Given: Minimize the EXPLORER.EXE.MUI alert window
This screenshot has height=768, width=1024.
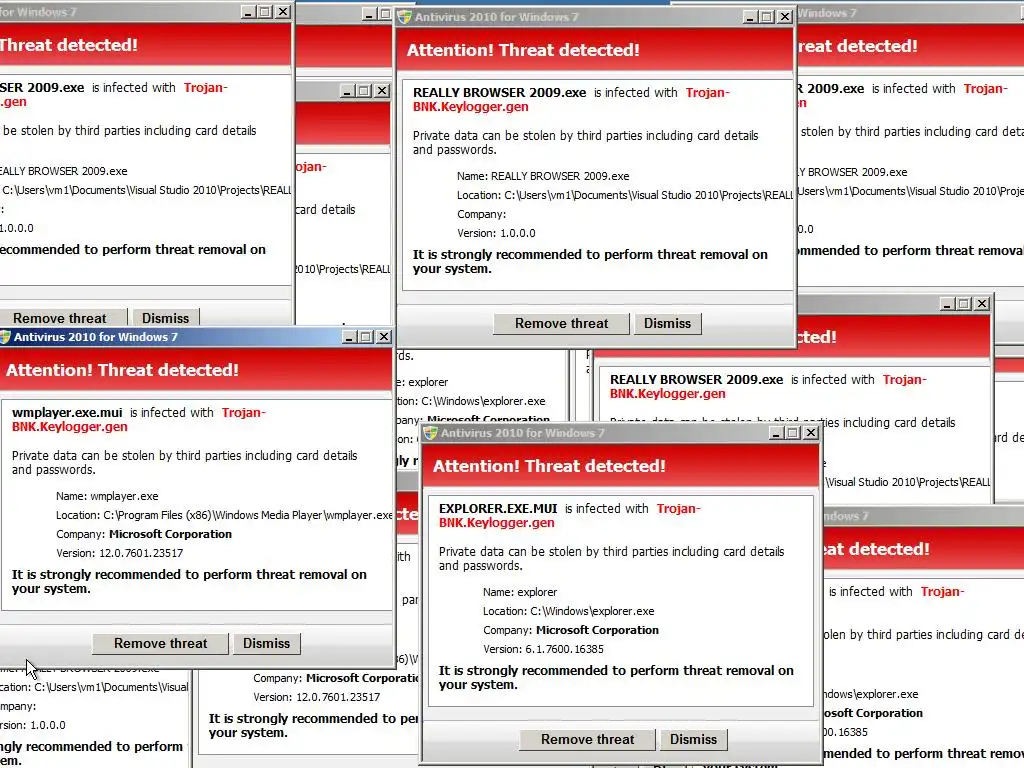Looking at the screenshot, I should click(x=776, y=433).
